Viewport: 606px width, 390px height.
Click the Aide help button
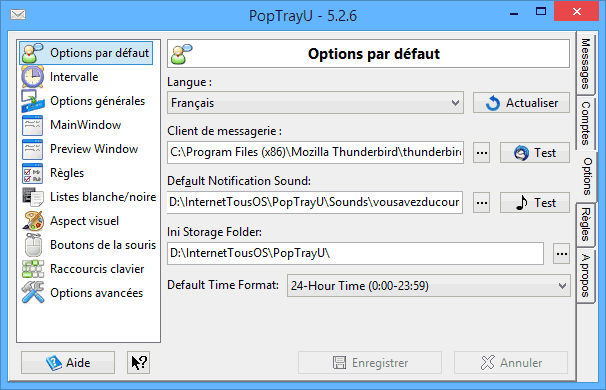tap(68, 363)
